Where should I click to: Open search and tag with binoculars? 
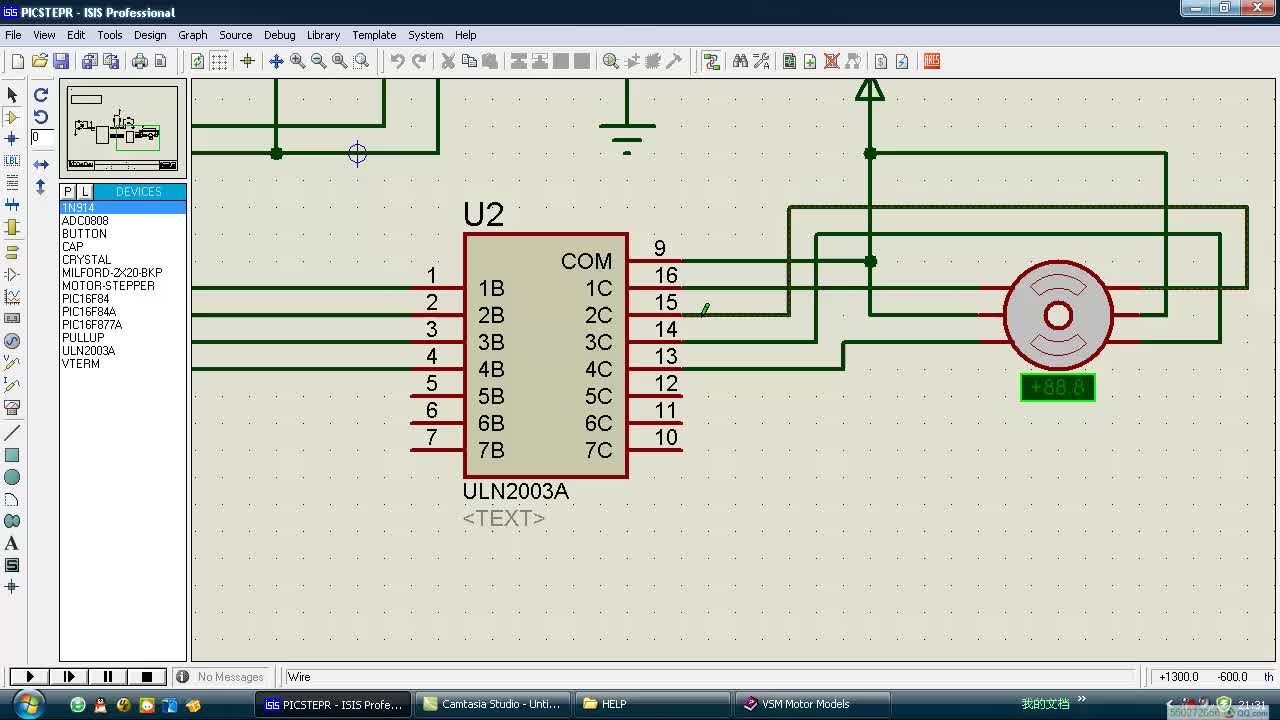click(740, 61)
